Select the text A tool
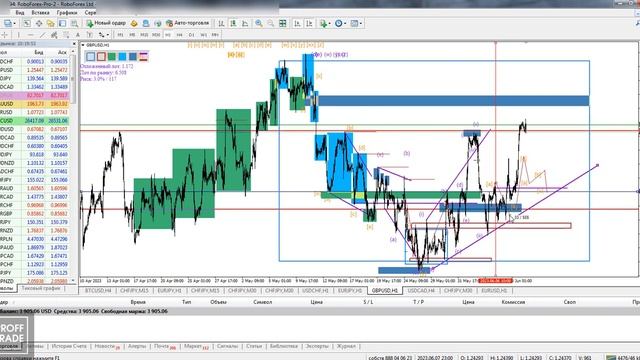This screenshot has width=640, height=360. (78, 35)
